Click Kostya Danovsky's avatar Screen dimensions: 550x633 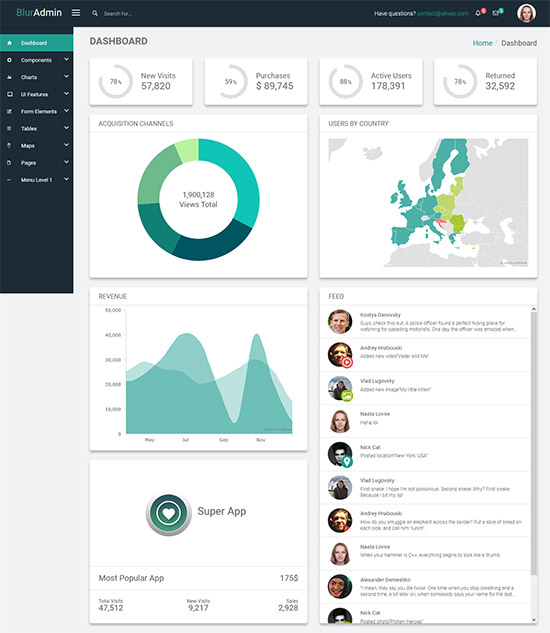tap(340, 322)
